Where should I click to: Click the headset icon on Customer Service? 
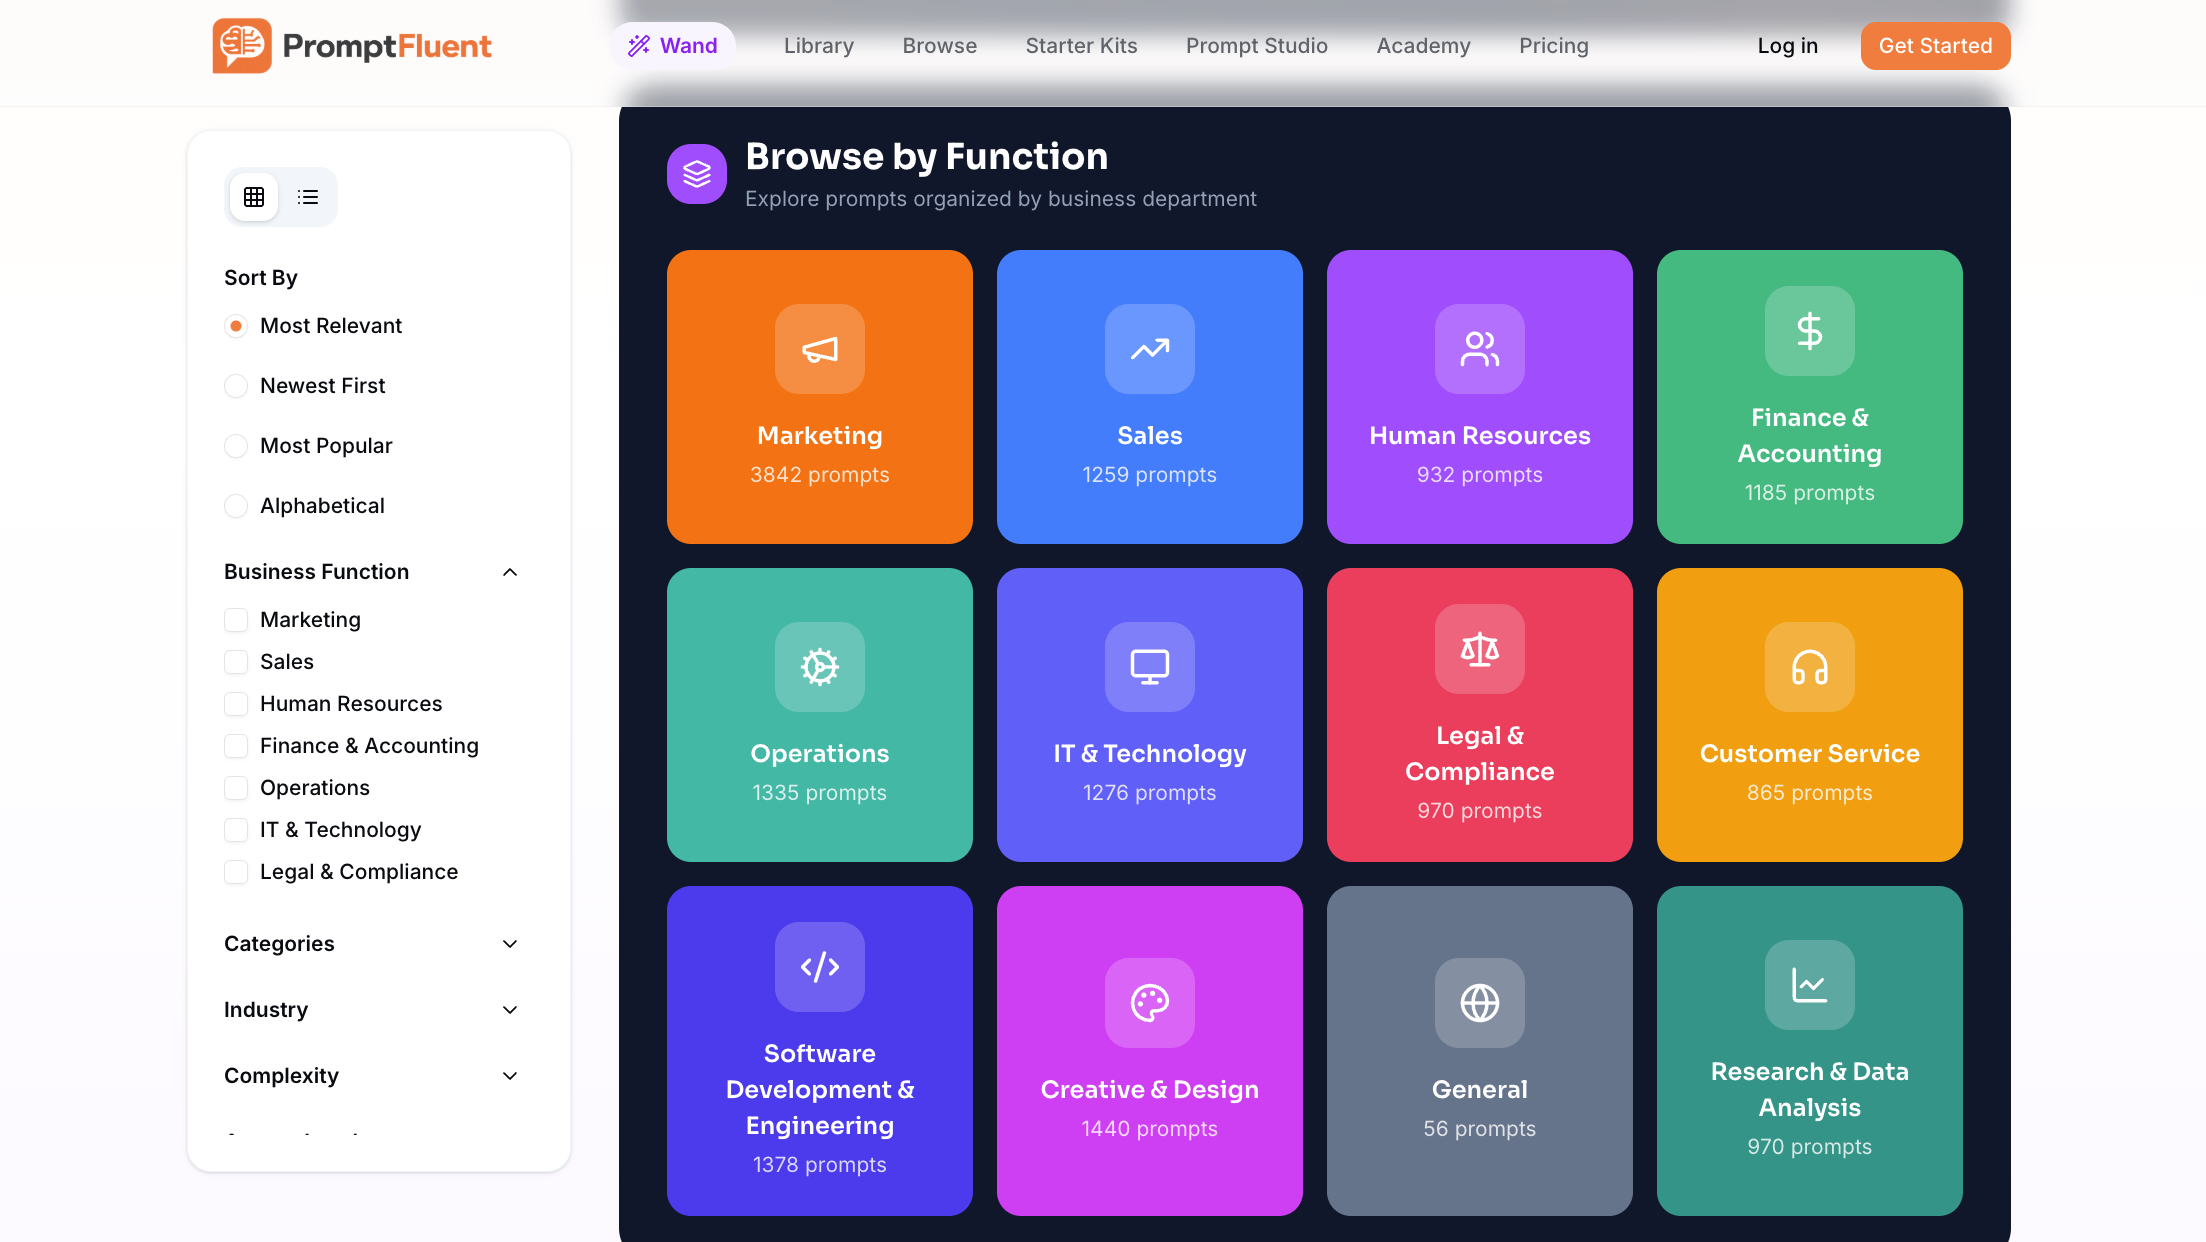point(1809,667)
